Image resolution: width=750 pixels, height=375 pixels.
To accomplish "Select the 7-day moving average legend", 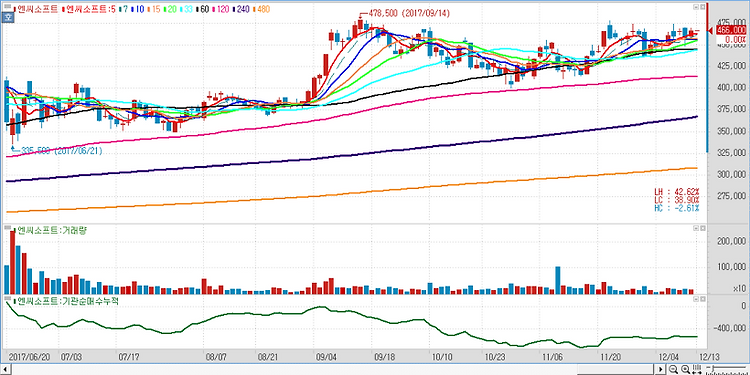I will coord(123,9).
